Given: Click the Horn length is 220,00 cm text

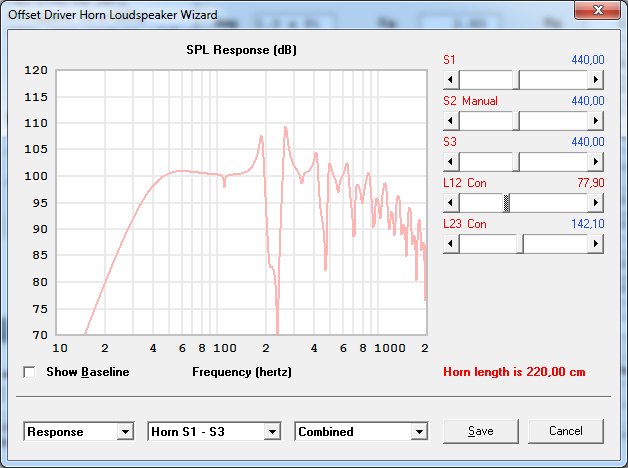Looking at the screenshot, I should (x=514, y=372).
